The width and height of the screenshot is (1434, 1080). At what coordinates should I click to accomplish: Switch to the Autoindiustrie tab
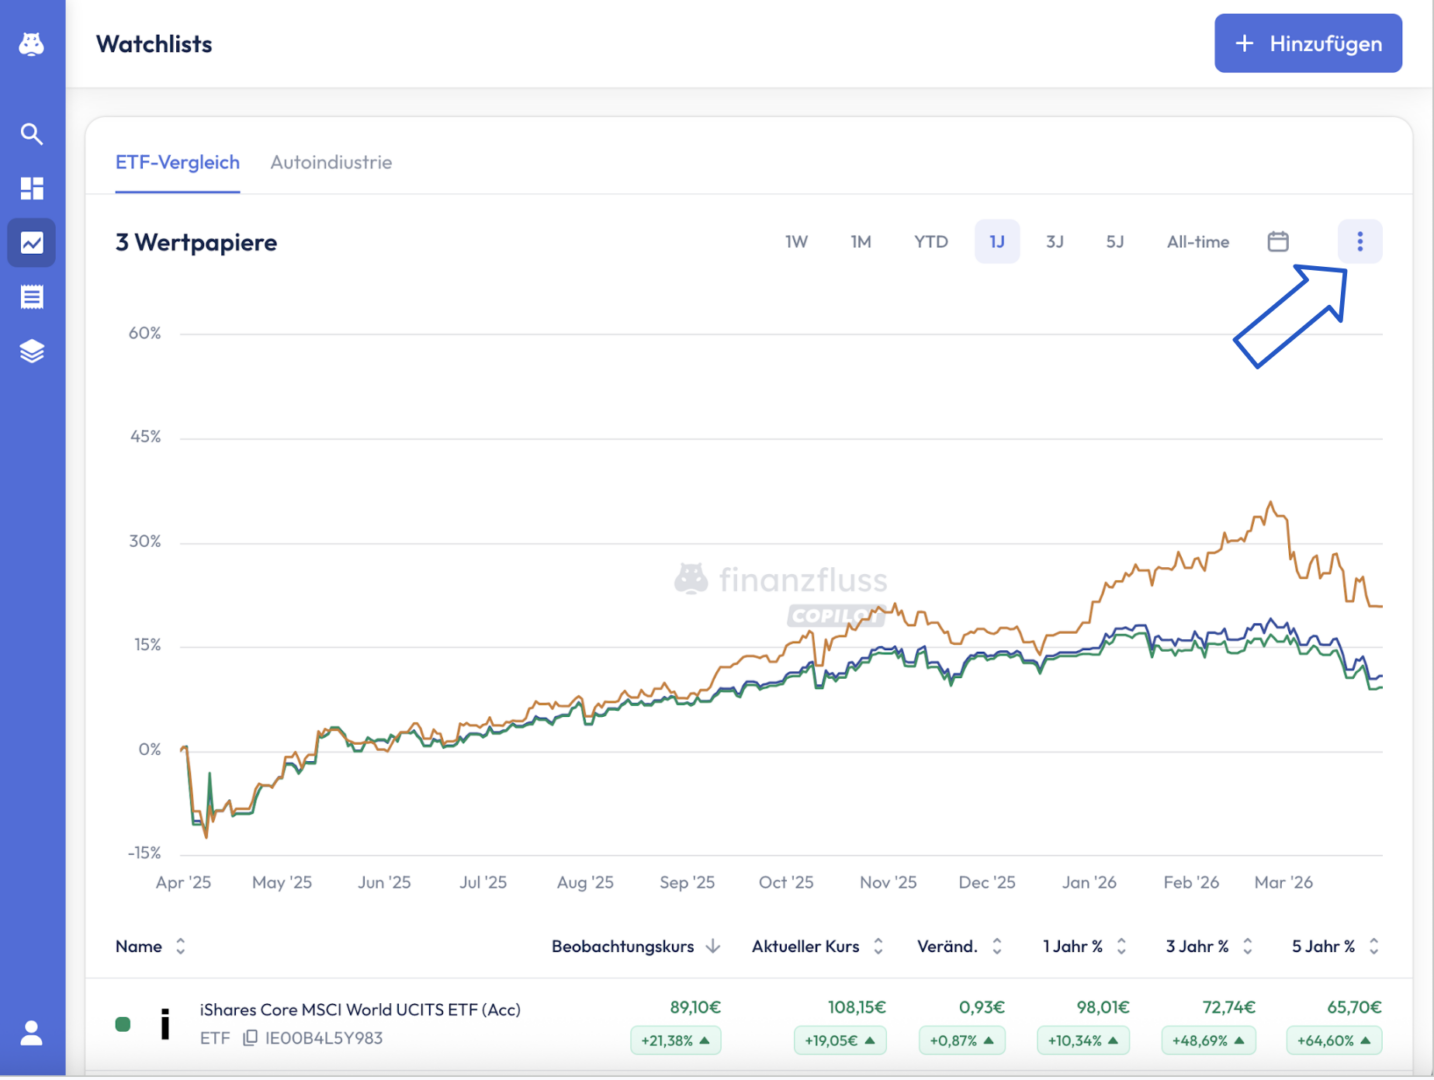point(331,162)
